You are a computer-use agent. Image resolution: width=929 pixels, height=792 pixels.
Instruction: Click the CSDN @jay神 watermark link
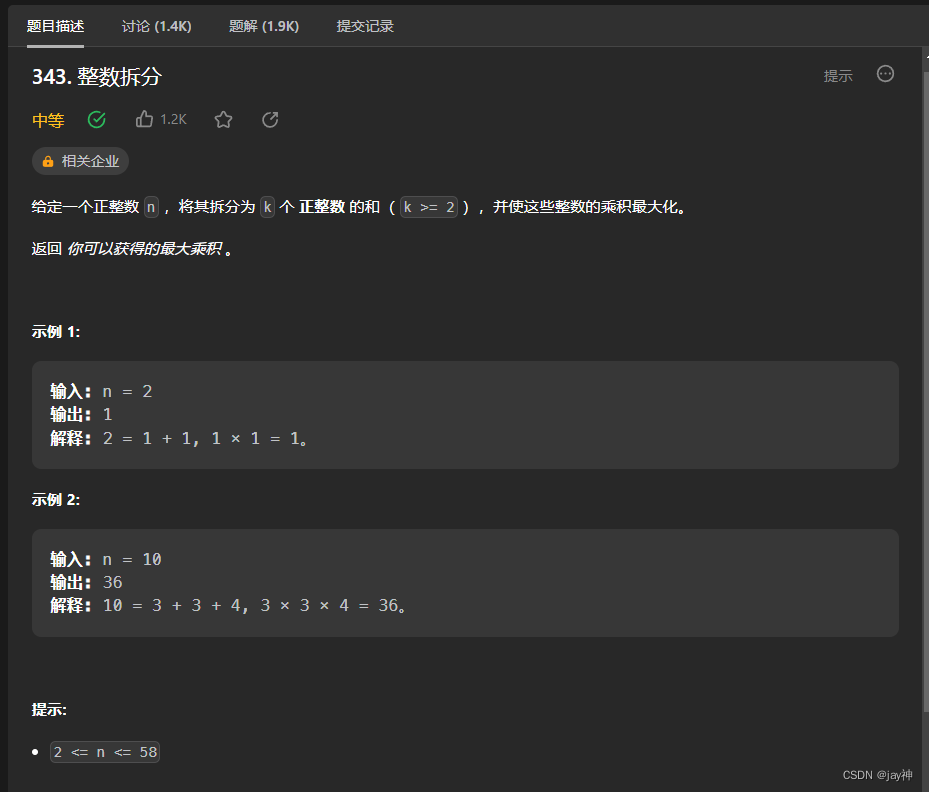coord(876,775)
